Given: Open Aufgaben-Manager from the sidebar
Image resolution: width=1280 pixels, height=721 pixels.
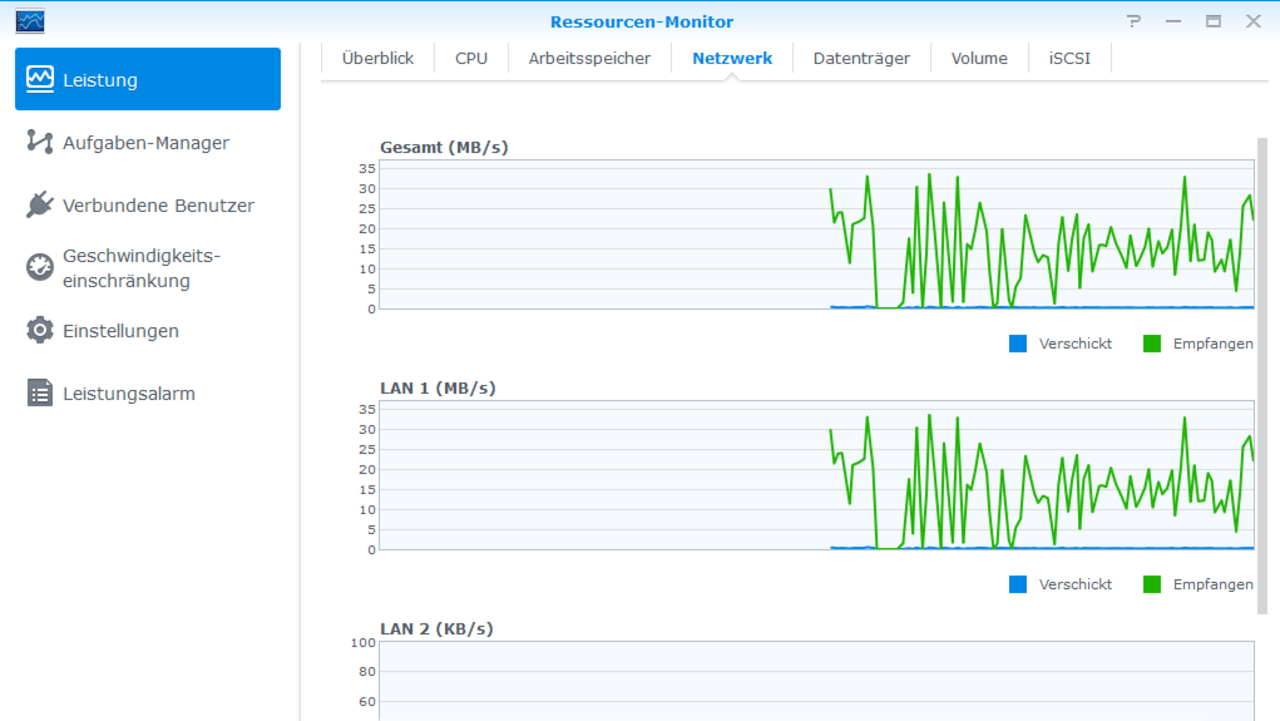Looking at the screenshot, I should coord(148,142).
